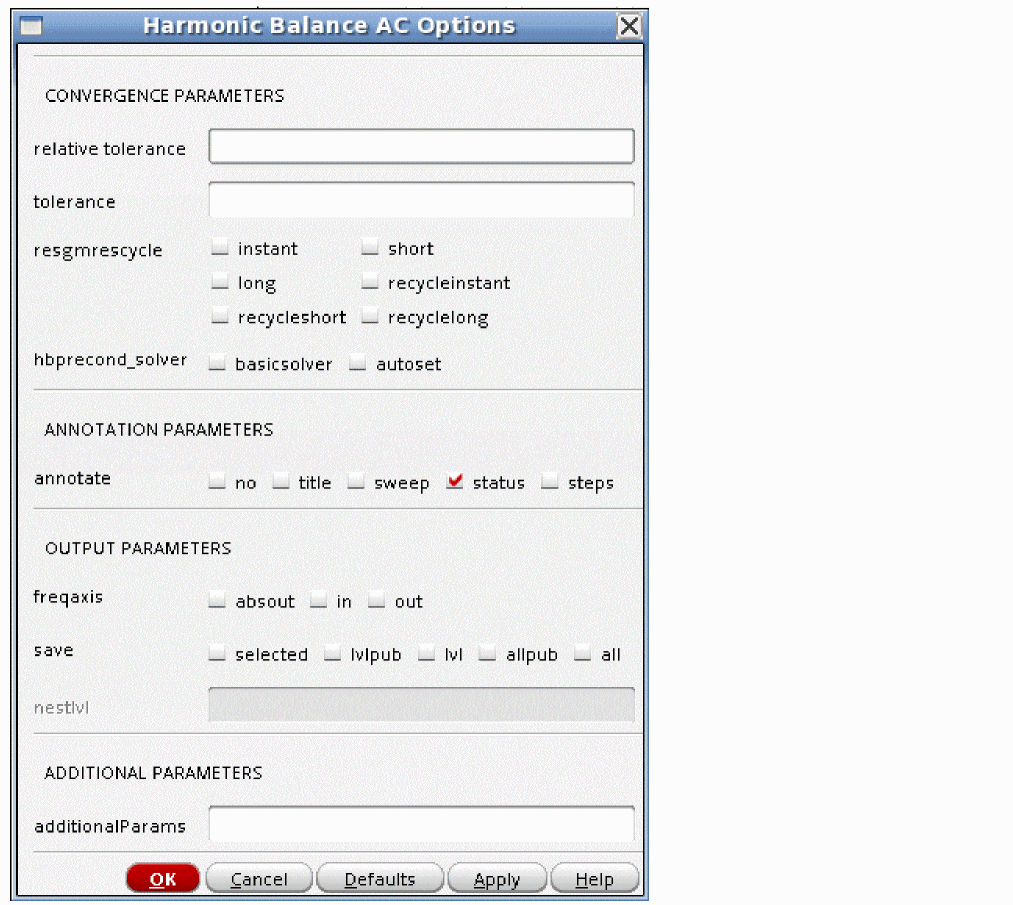Click the ANNOTATION PARAMETERS heading
The height and width of the screenshot is (905, 1013).
tap(159, 430)
